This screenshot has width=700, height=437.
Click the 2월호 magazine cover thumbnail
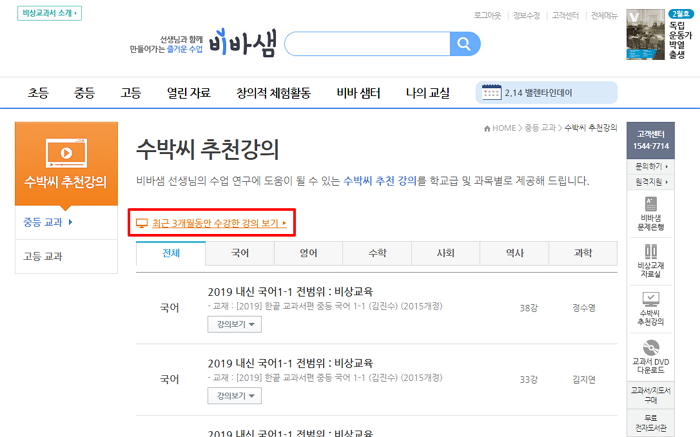click(645, 34)
